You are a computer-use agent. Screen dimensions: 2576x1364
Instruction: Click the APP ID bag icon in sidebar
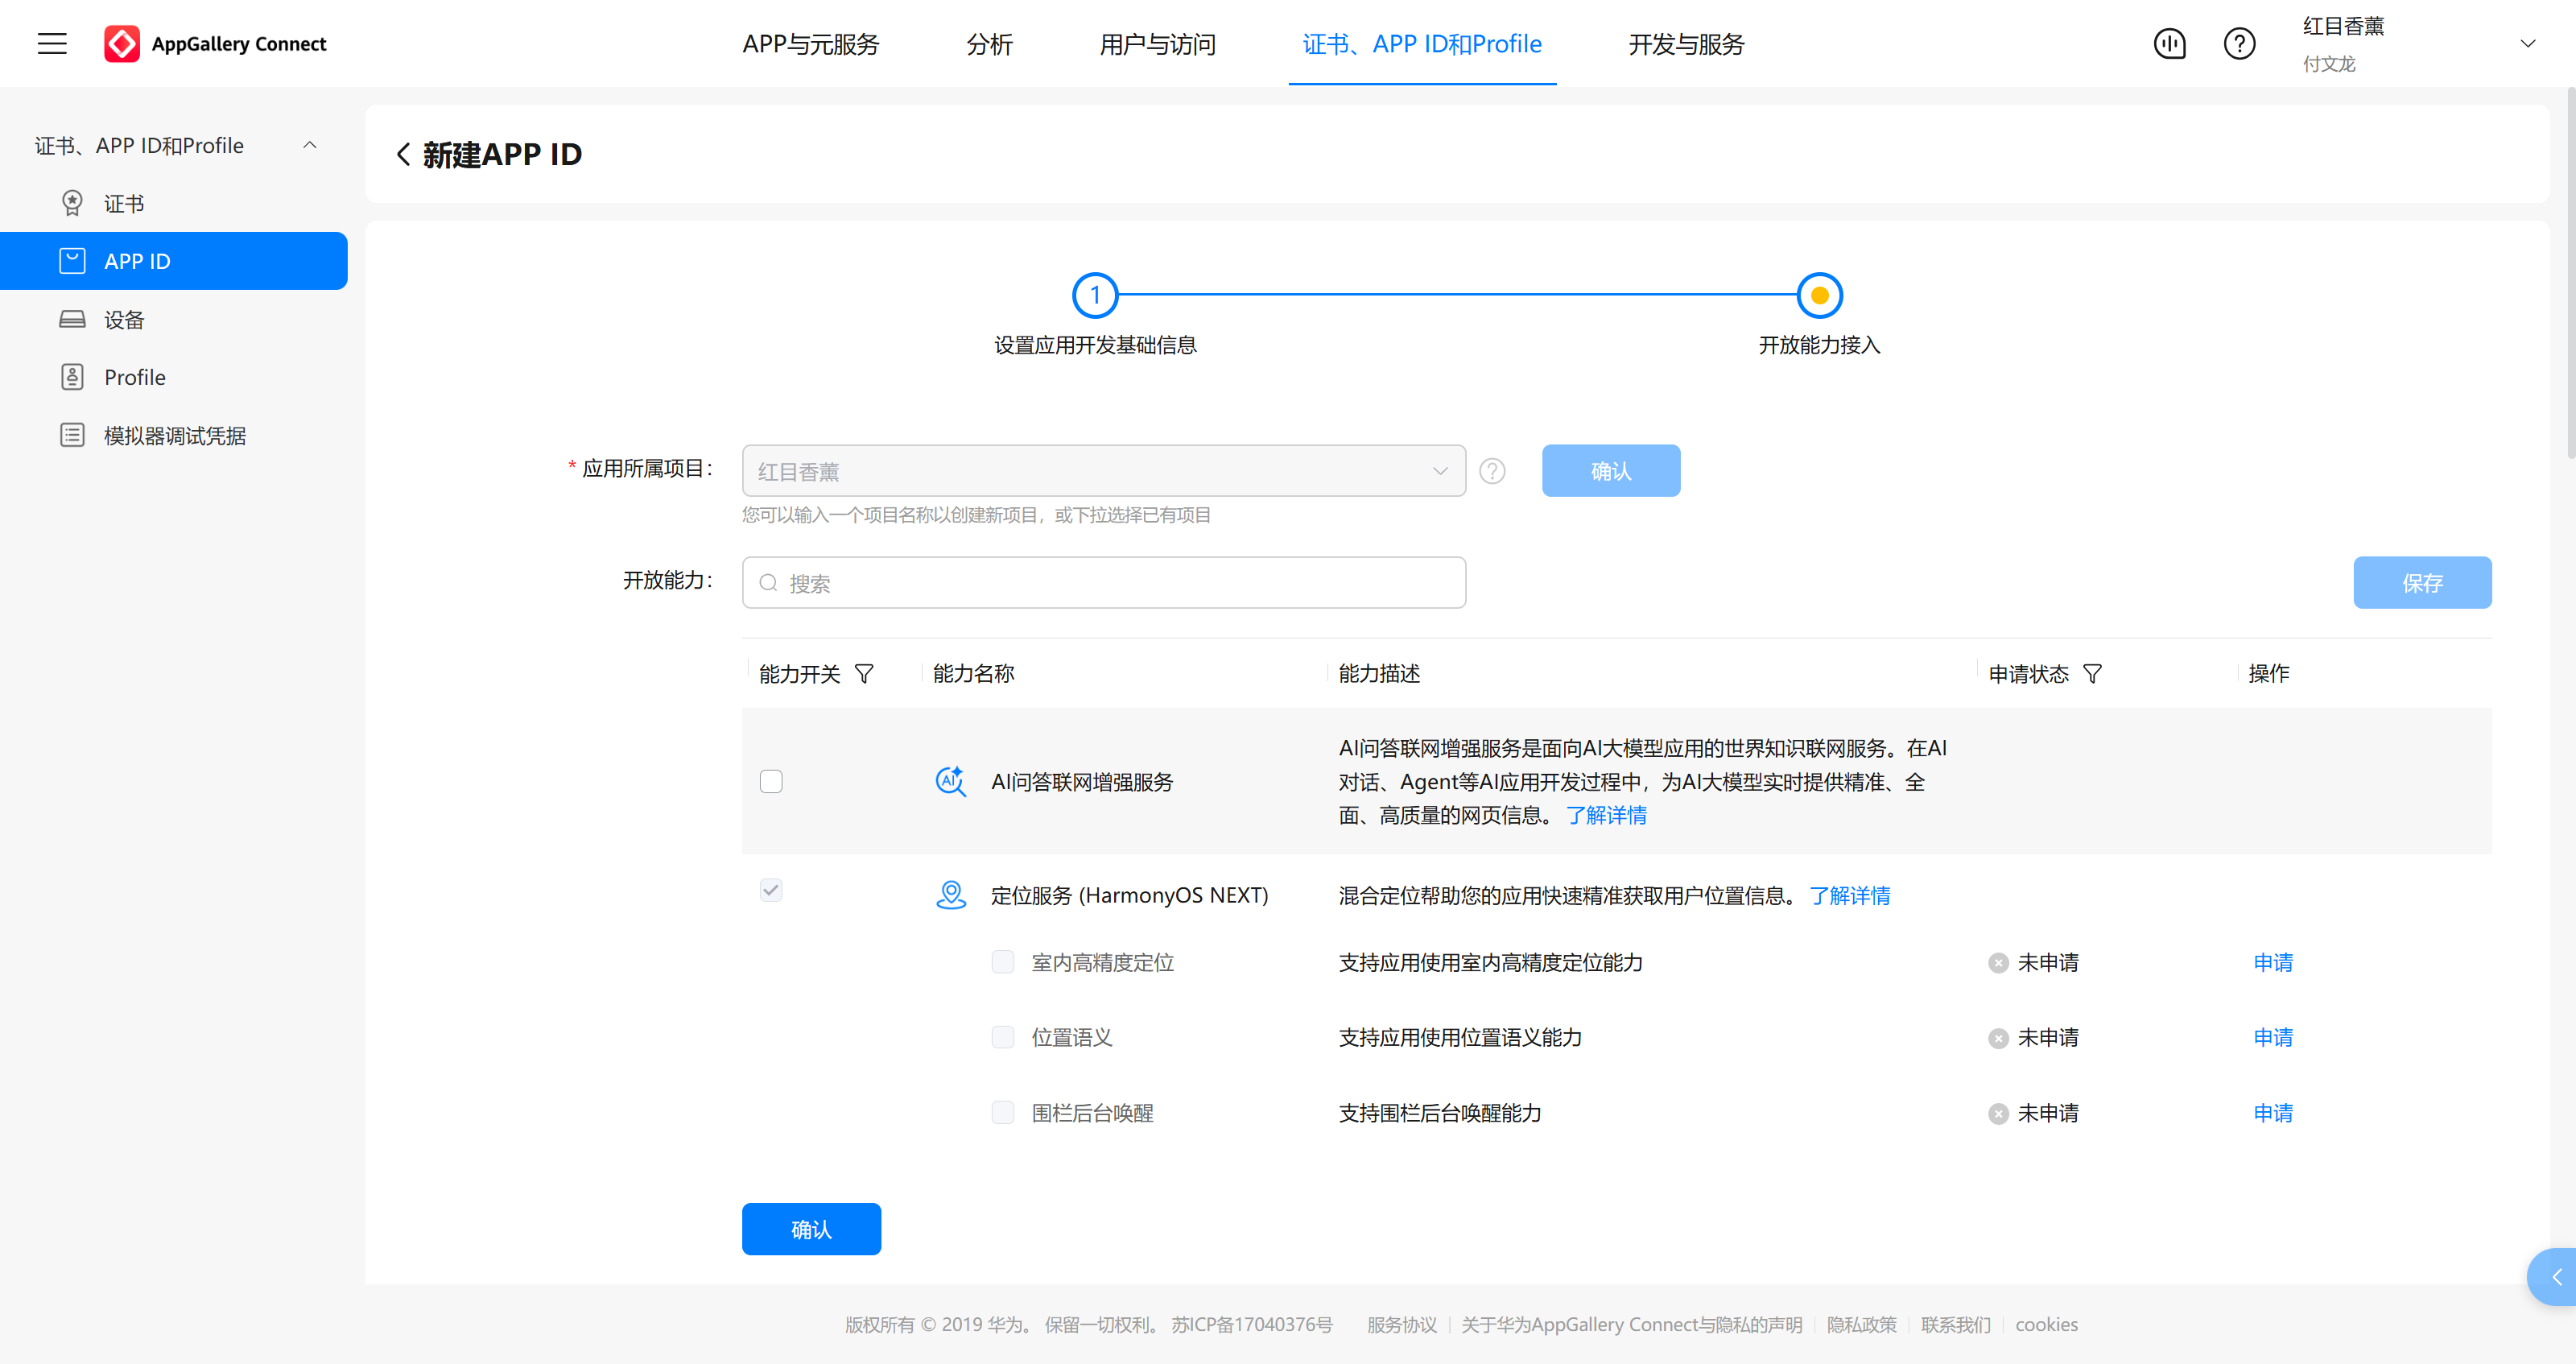[x=72, y=261]
